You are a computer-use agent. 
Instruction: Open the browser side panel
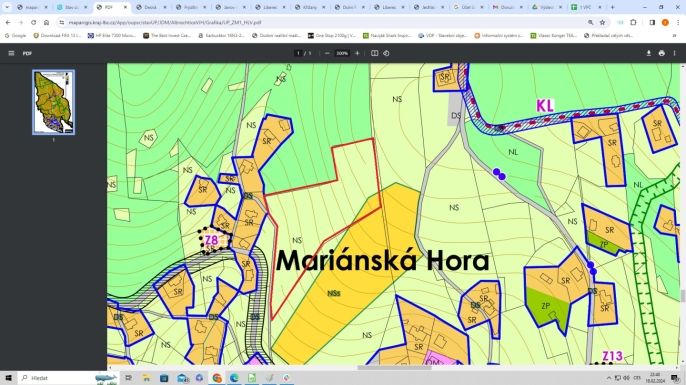[652, 22]
